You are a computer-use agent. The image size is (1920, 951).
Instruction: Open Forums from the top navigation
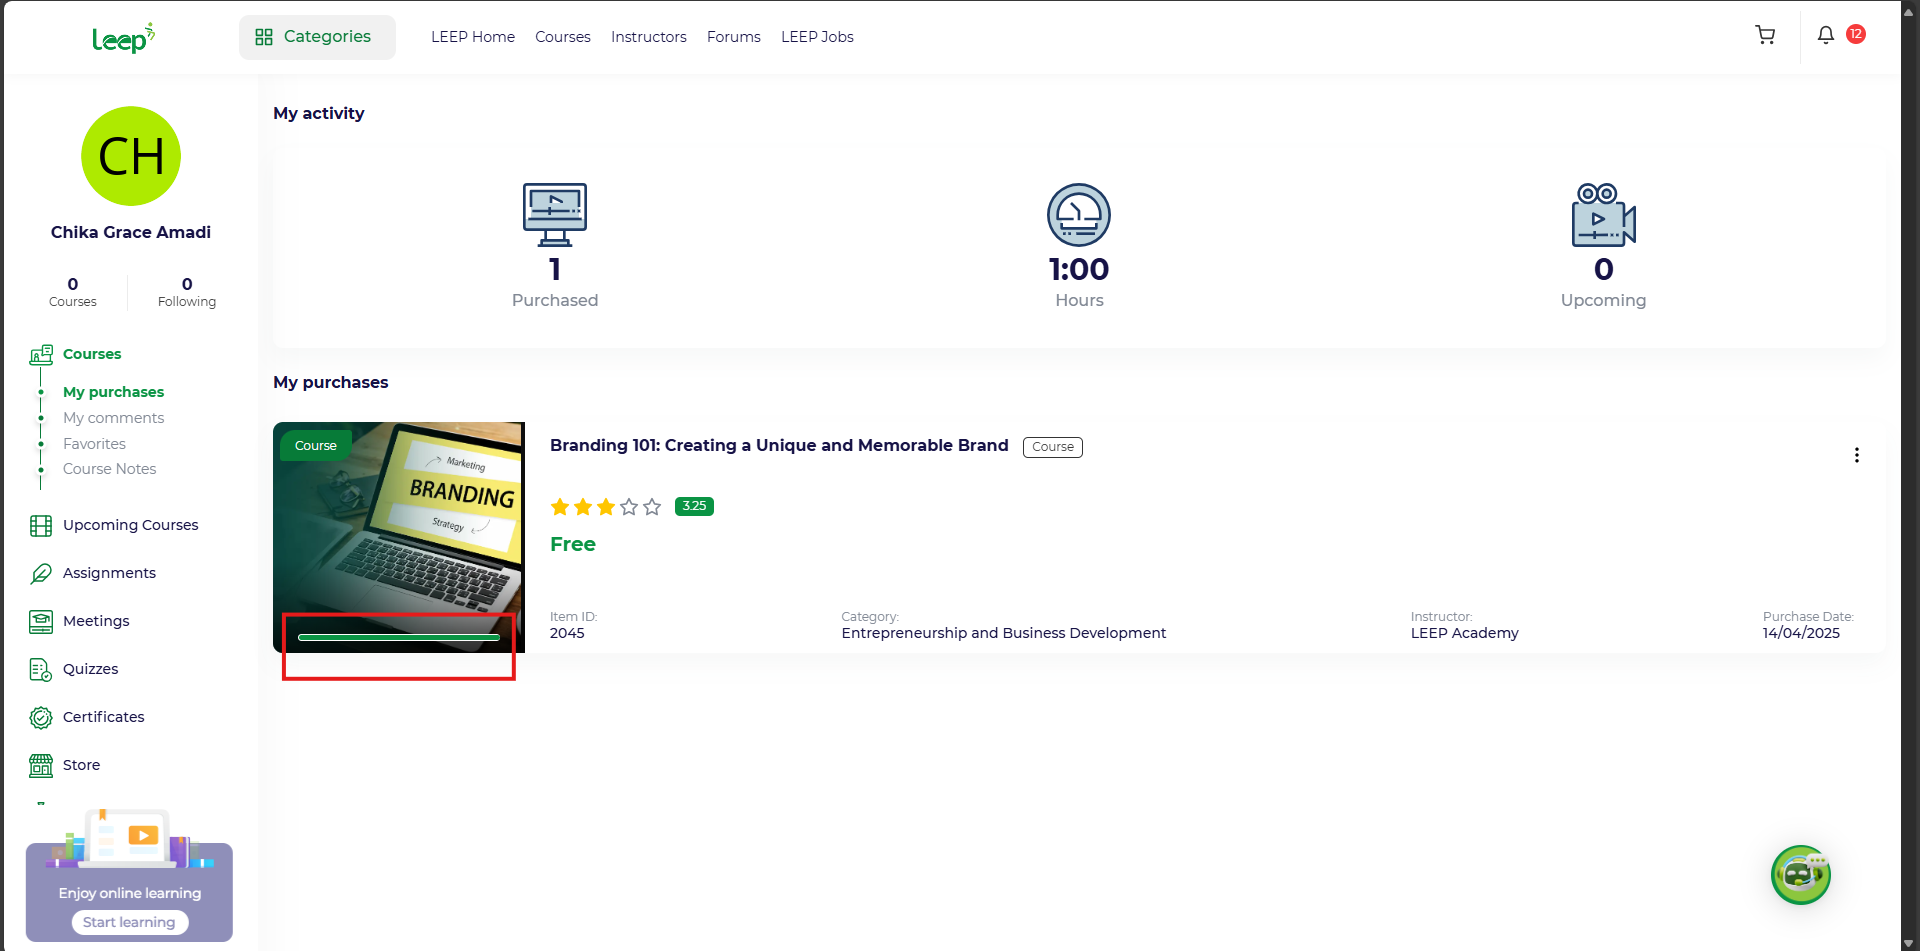tap(733, 37)
